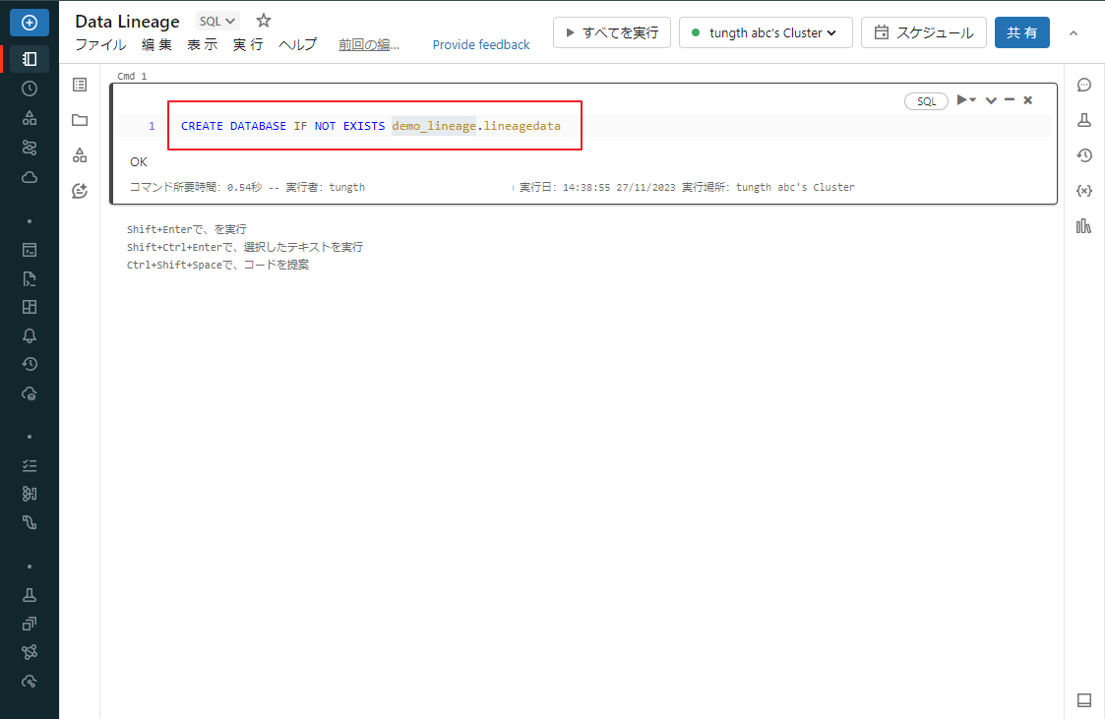This screenshot has width=1105, height=719.
Task: Collapse the notebook header with top chevron
Action: (x=1073, y=33)
